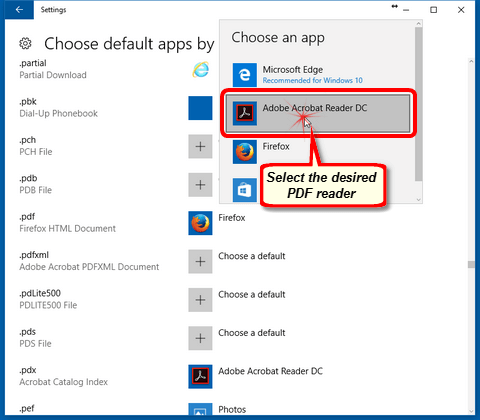This screenshot has width=480, height=420.
Task: Click the 'Dial-Up Phonebook' description
Action: pos(58,113)
